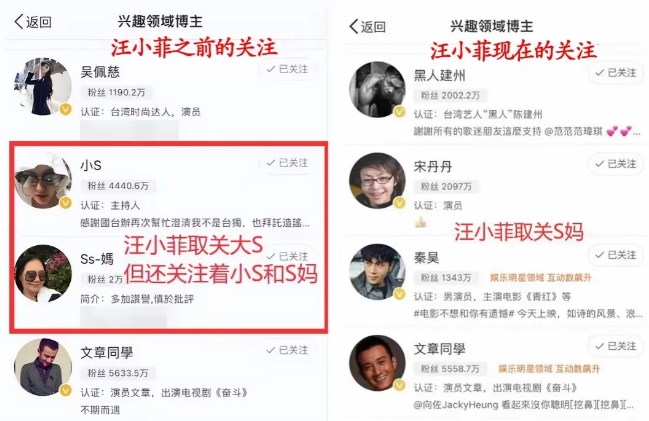Screen dimensions: 649x421
Task: Toggle 已关注 for right-side 文章同學
Action: (616, 346)
